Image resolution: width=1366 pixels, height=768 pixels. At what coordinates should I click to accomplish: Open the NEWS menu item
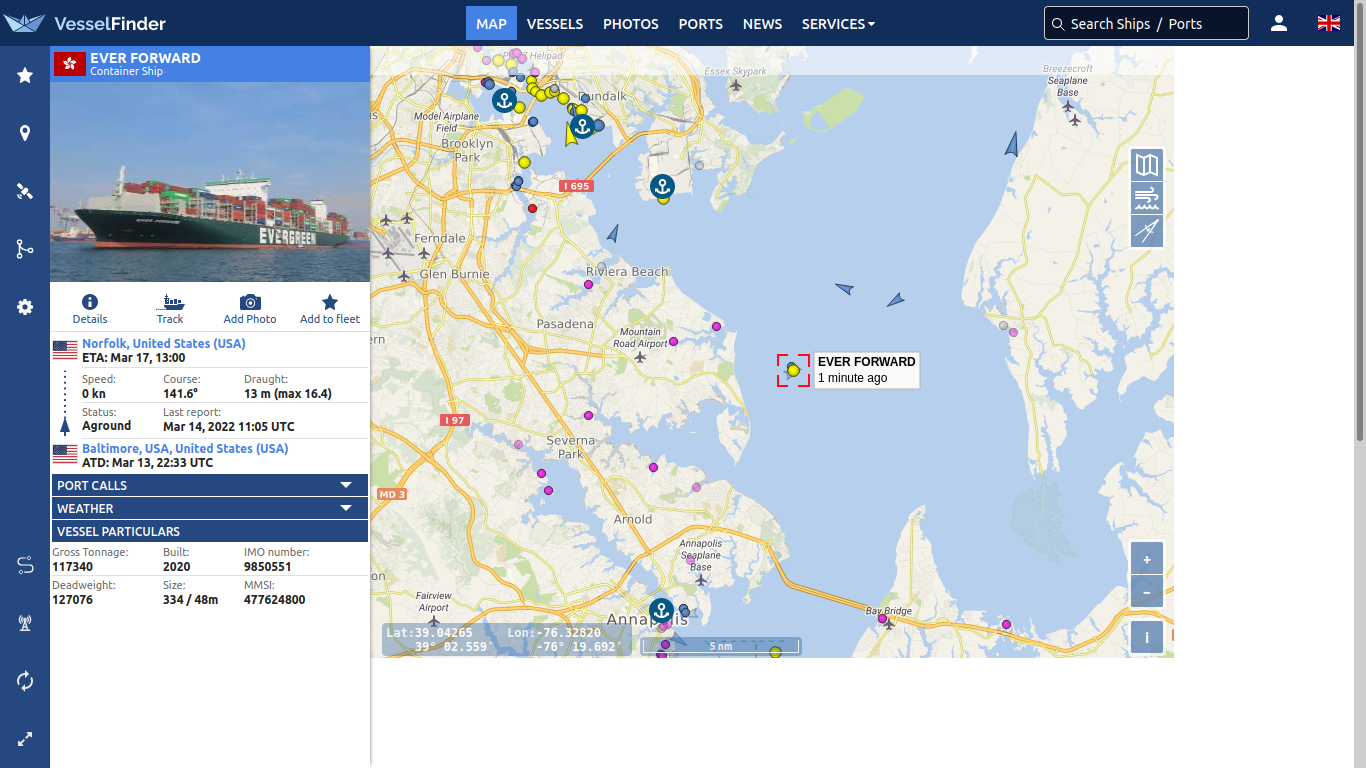click(762, 23)
